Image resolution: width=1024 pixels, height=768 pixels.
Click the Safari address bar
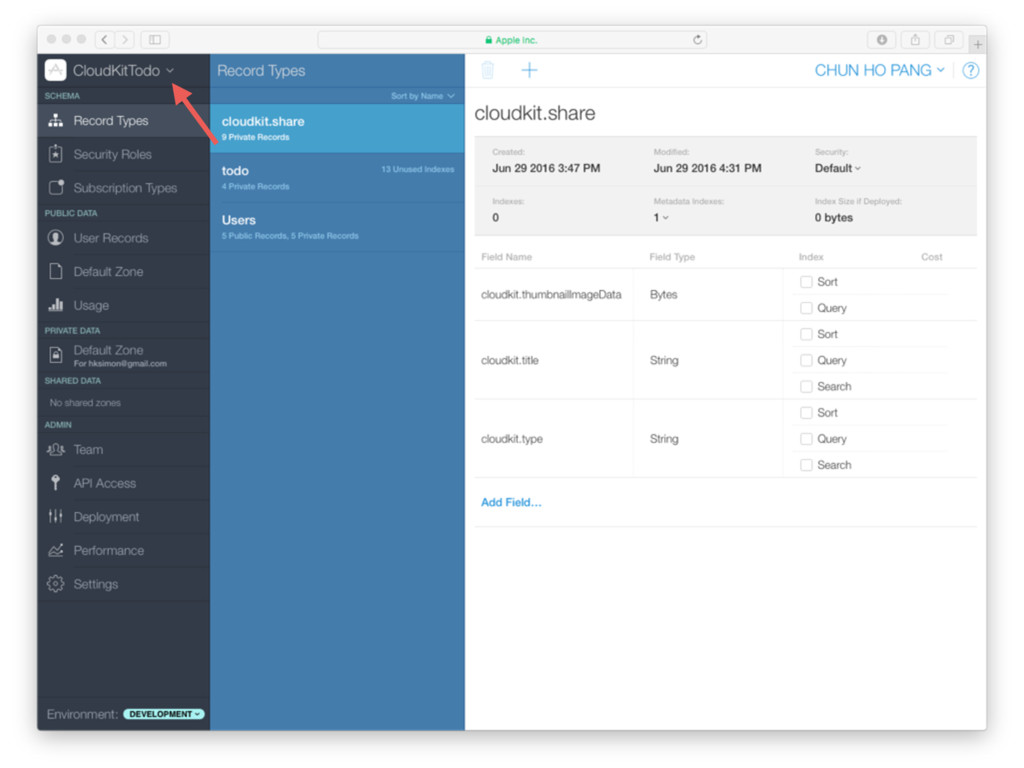point(512,40)
